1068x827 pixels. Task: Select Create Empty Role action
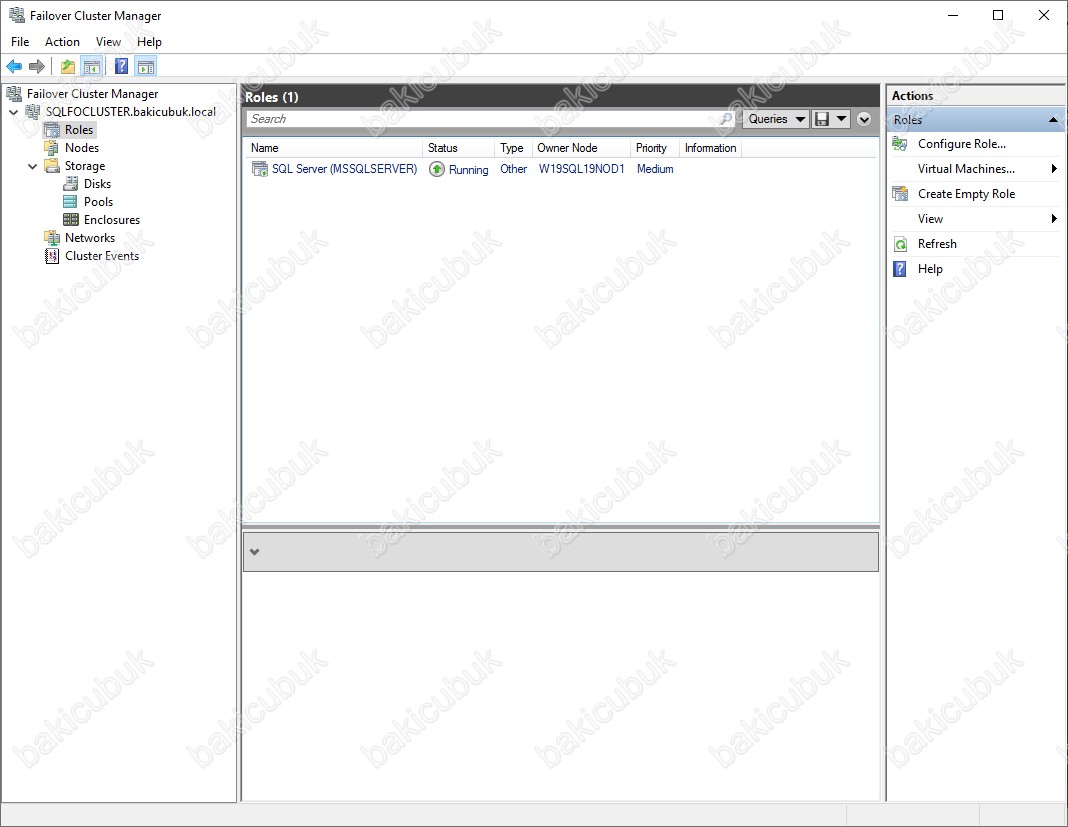point(966,194)
